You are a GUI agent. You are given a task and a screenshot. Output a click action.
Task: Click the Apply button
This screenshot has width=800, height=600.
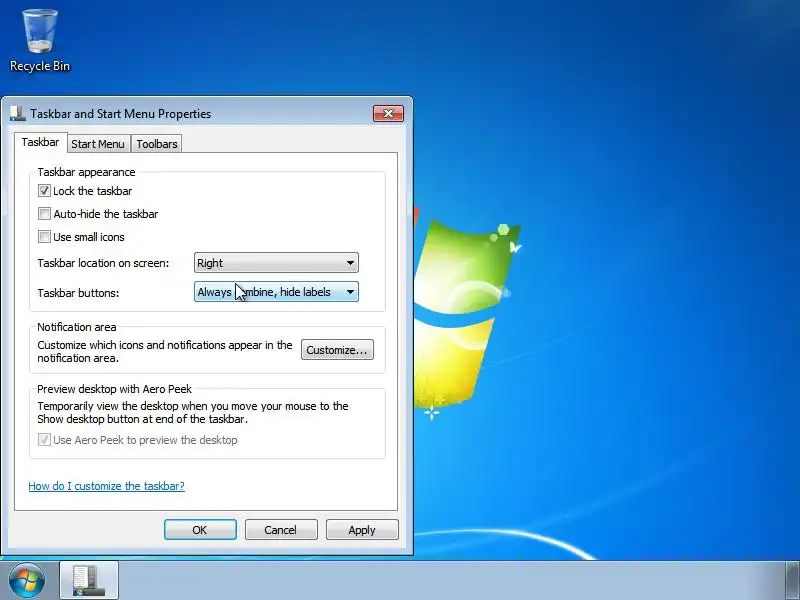[x=362, y=530]
